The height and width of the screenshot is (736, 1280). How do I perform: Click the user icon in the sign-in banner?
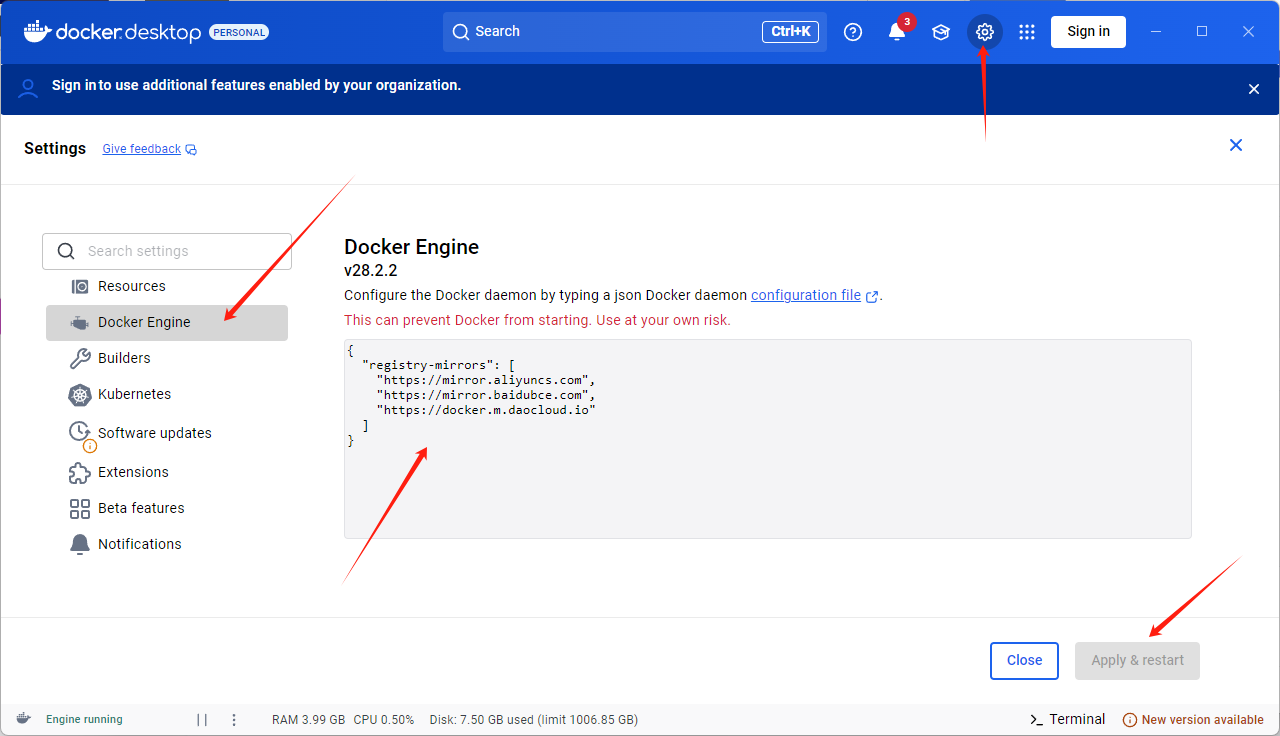29,87
